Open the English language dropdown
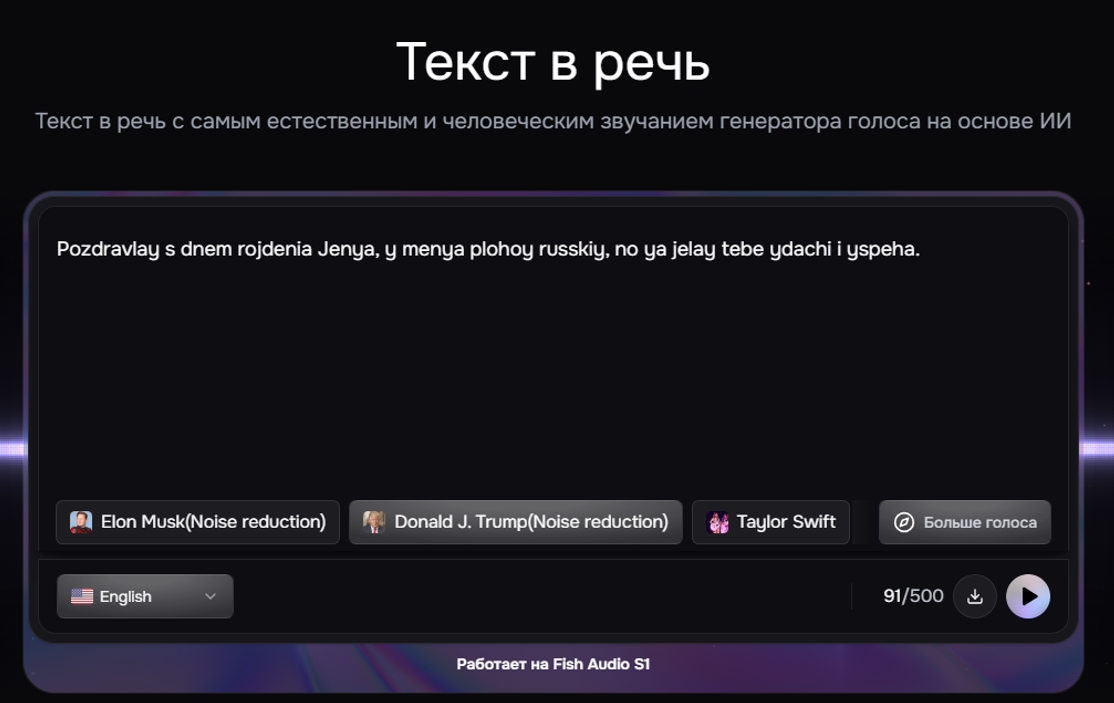 [x=145, y=596]
